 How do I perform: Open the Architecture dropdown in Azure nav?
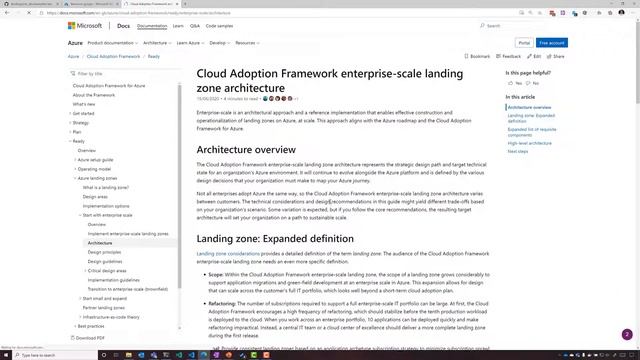point(157,43)
